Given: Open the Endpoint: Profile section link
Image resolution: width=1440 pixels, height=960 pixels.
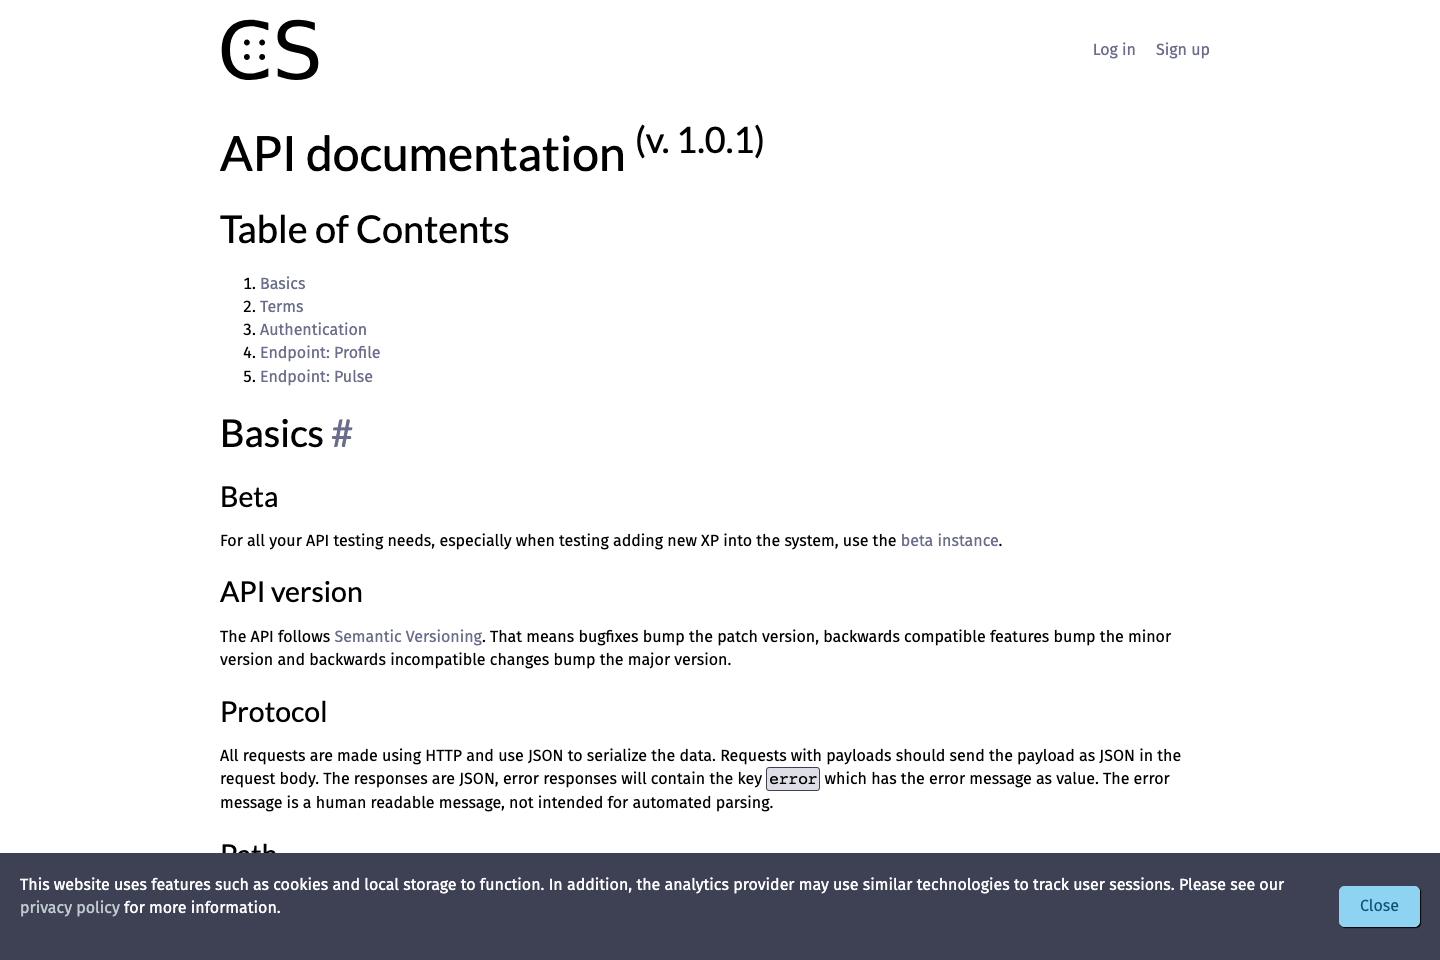Looking at the screenshot, I should 320,353.
